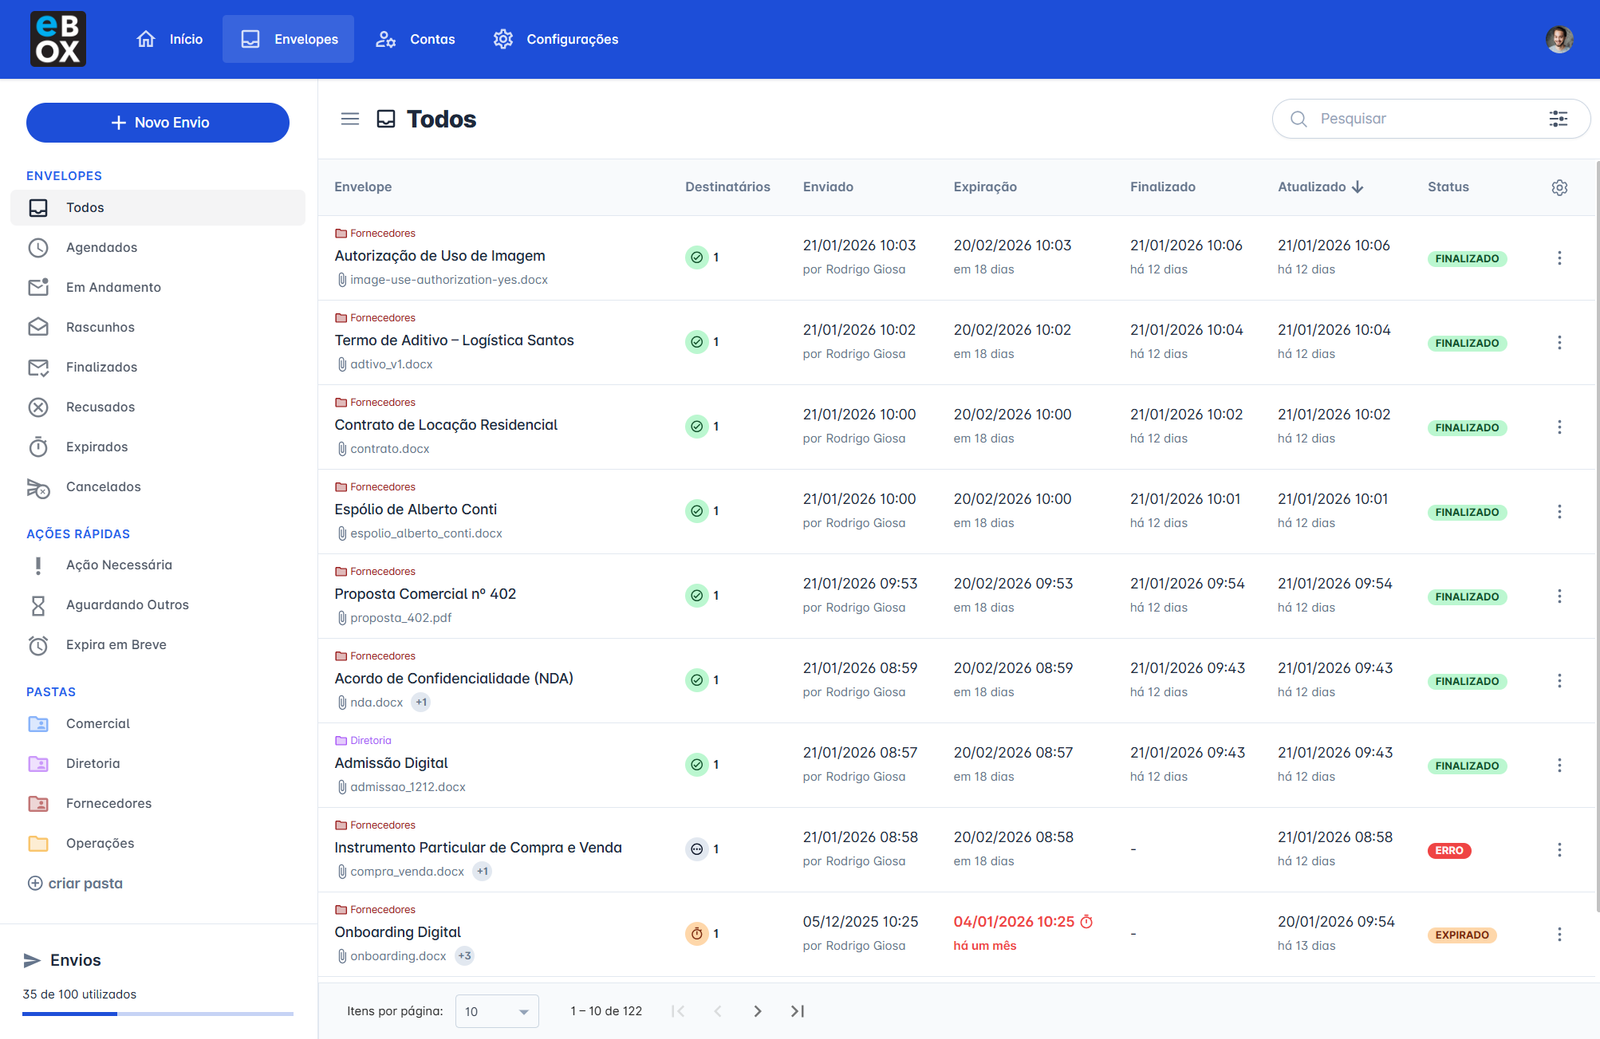Open actions menu for Admissão Digital row
Screen dimensions: 1600x1039
tap(1559, 765)
